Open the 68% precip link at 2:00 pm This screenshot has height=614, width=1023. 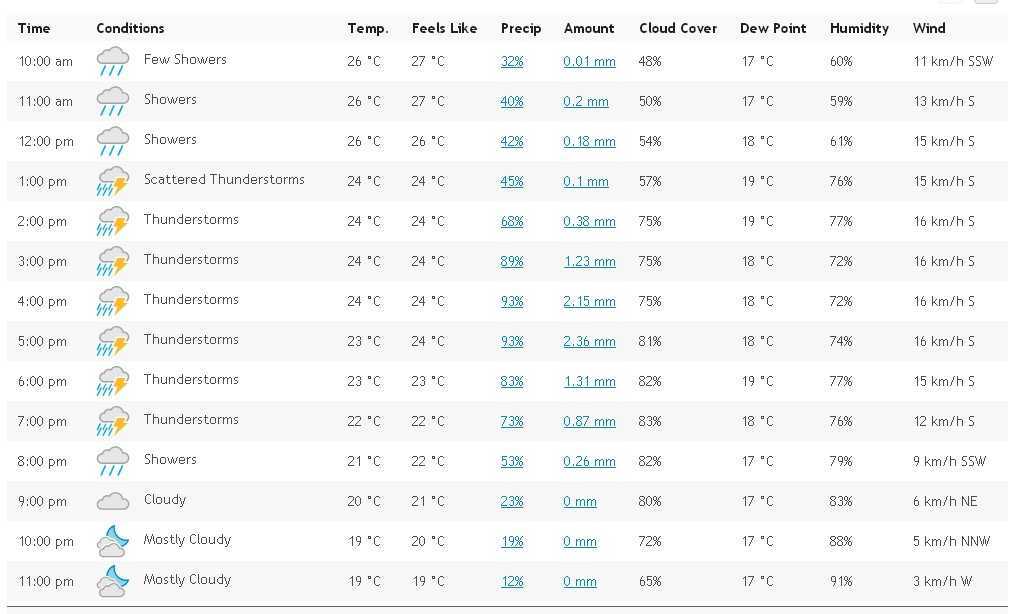point(512,221)
